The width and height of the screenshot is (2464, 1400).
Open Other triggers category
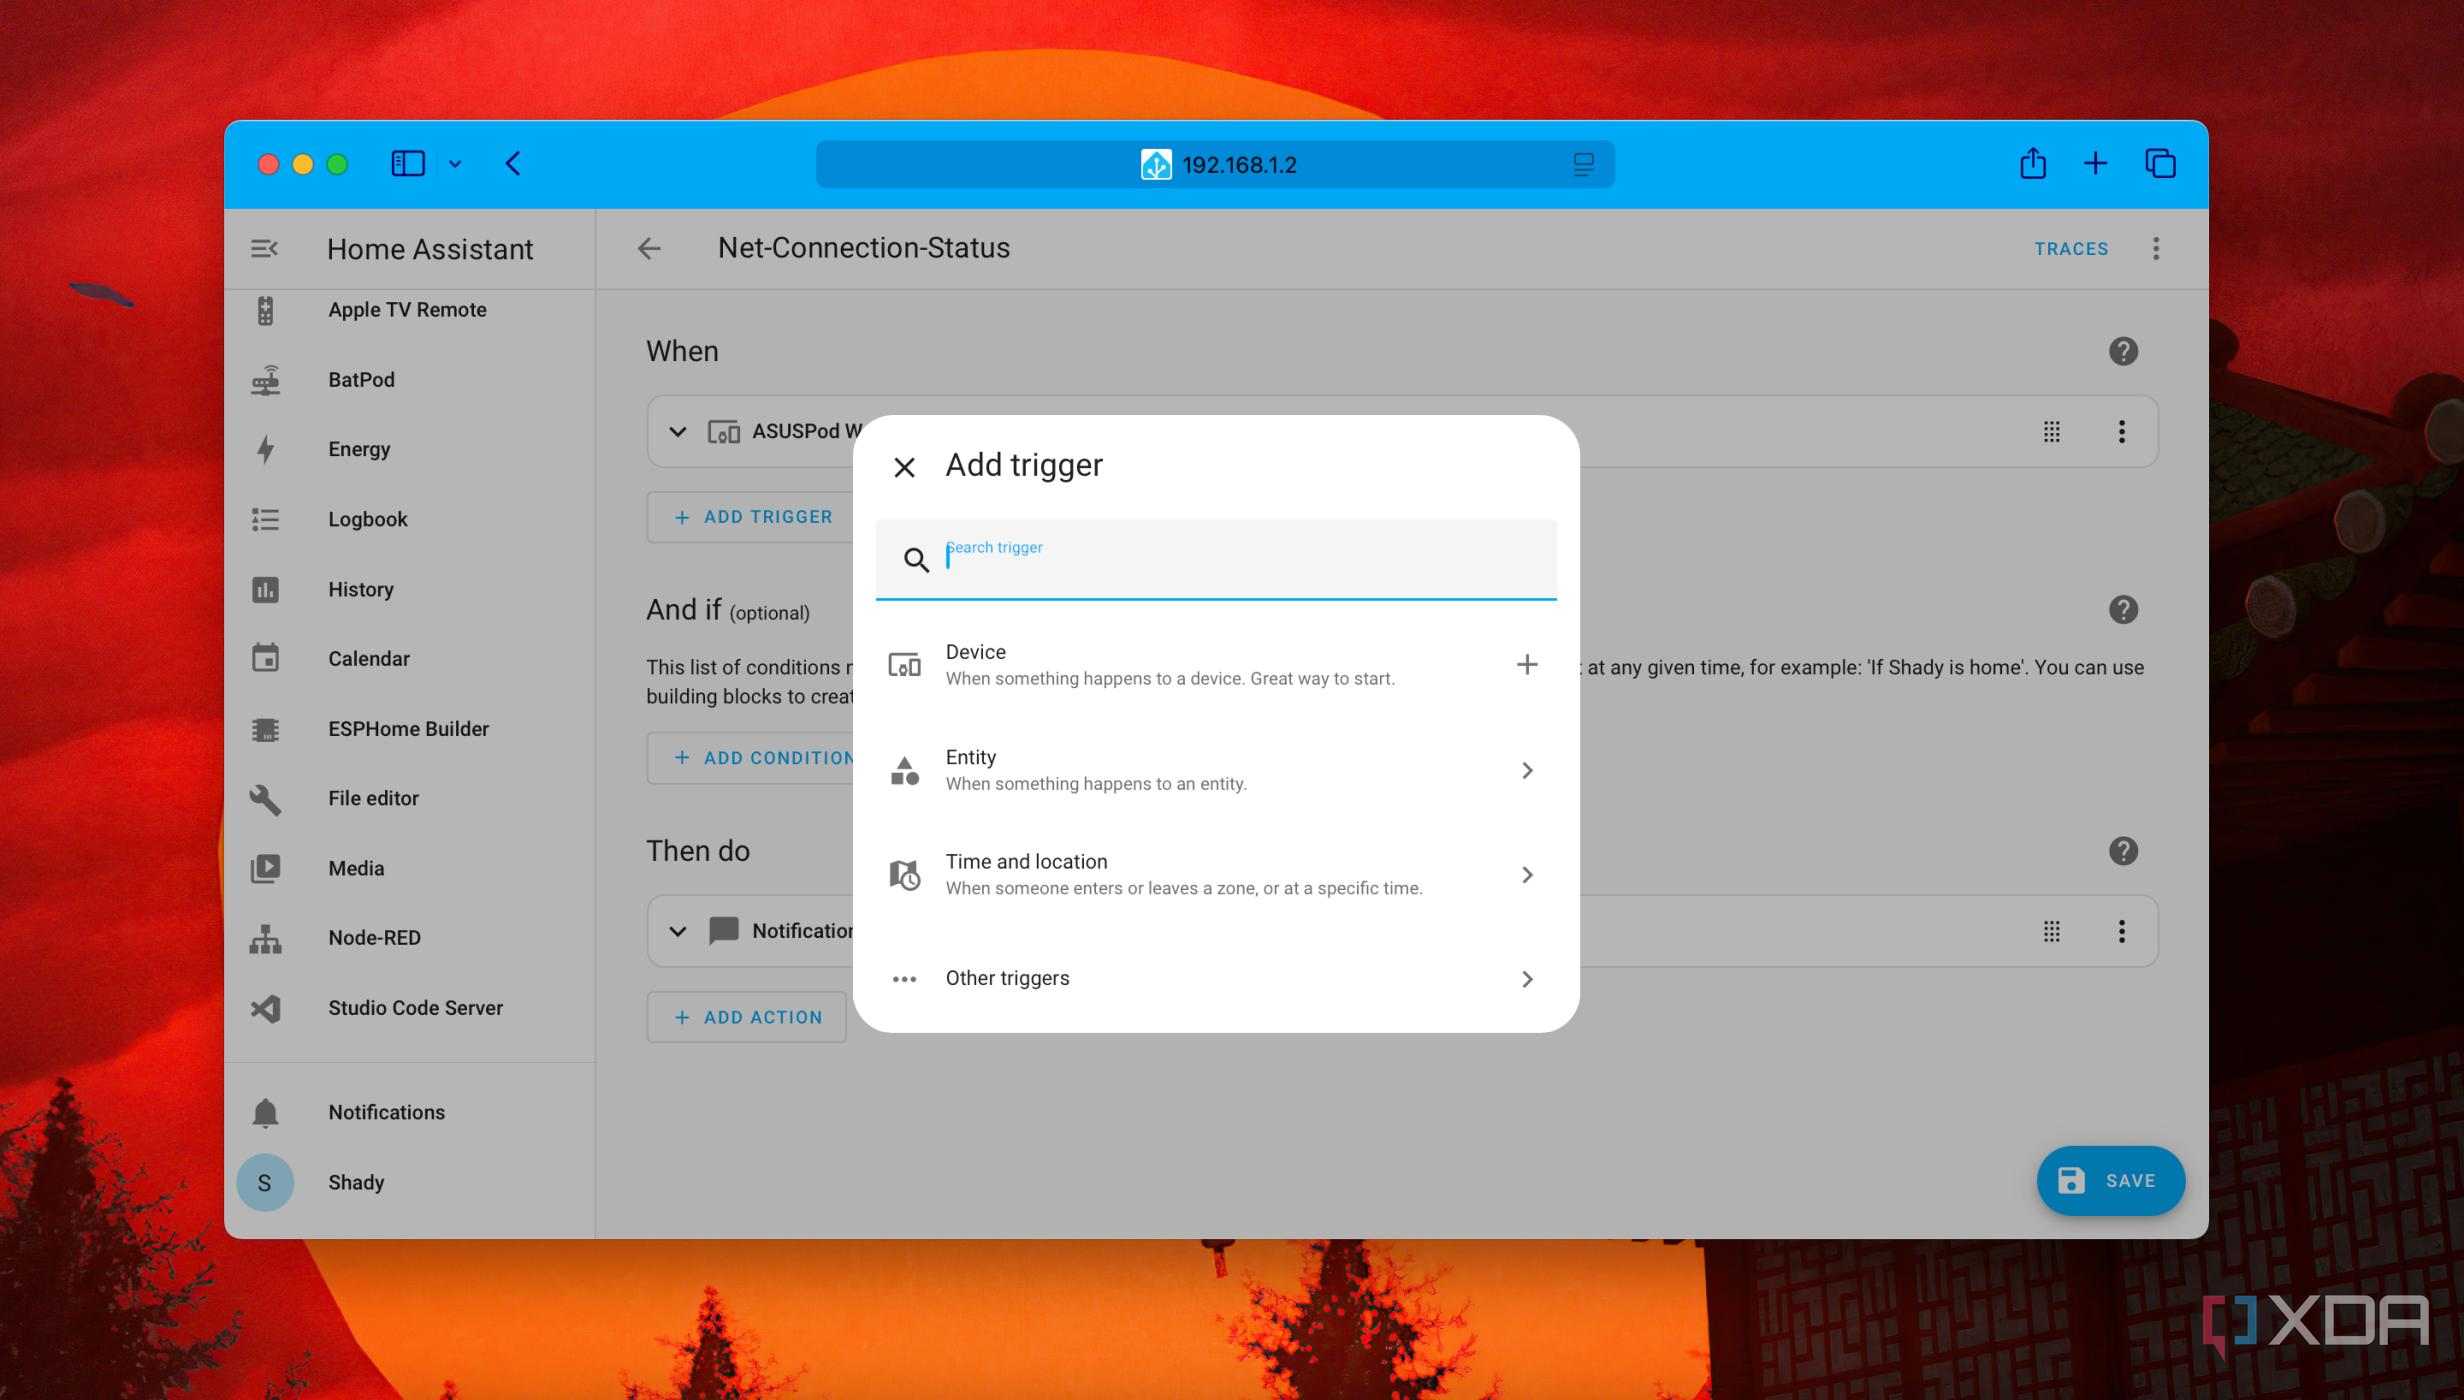click(x=1216, y=979)
